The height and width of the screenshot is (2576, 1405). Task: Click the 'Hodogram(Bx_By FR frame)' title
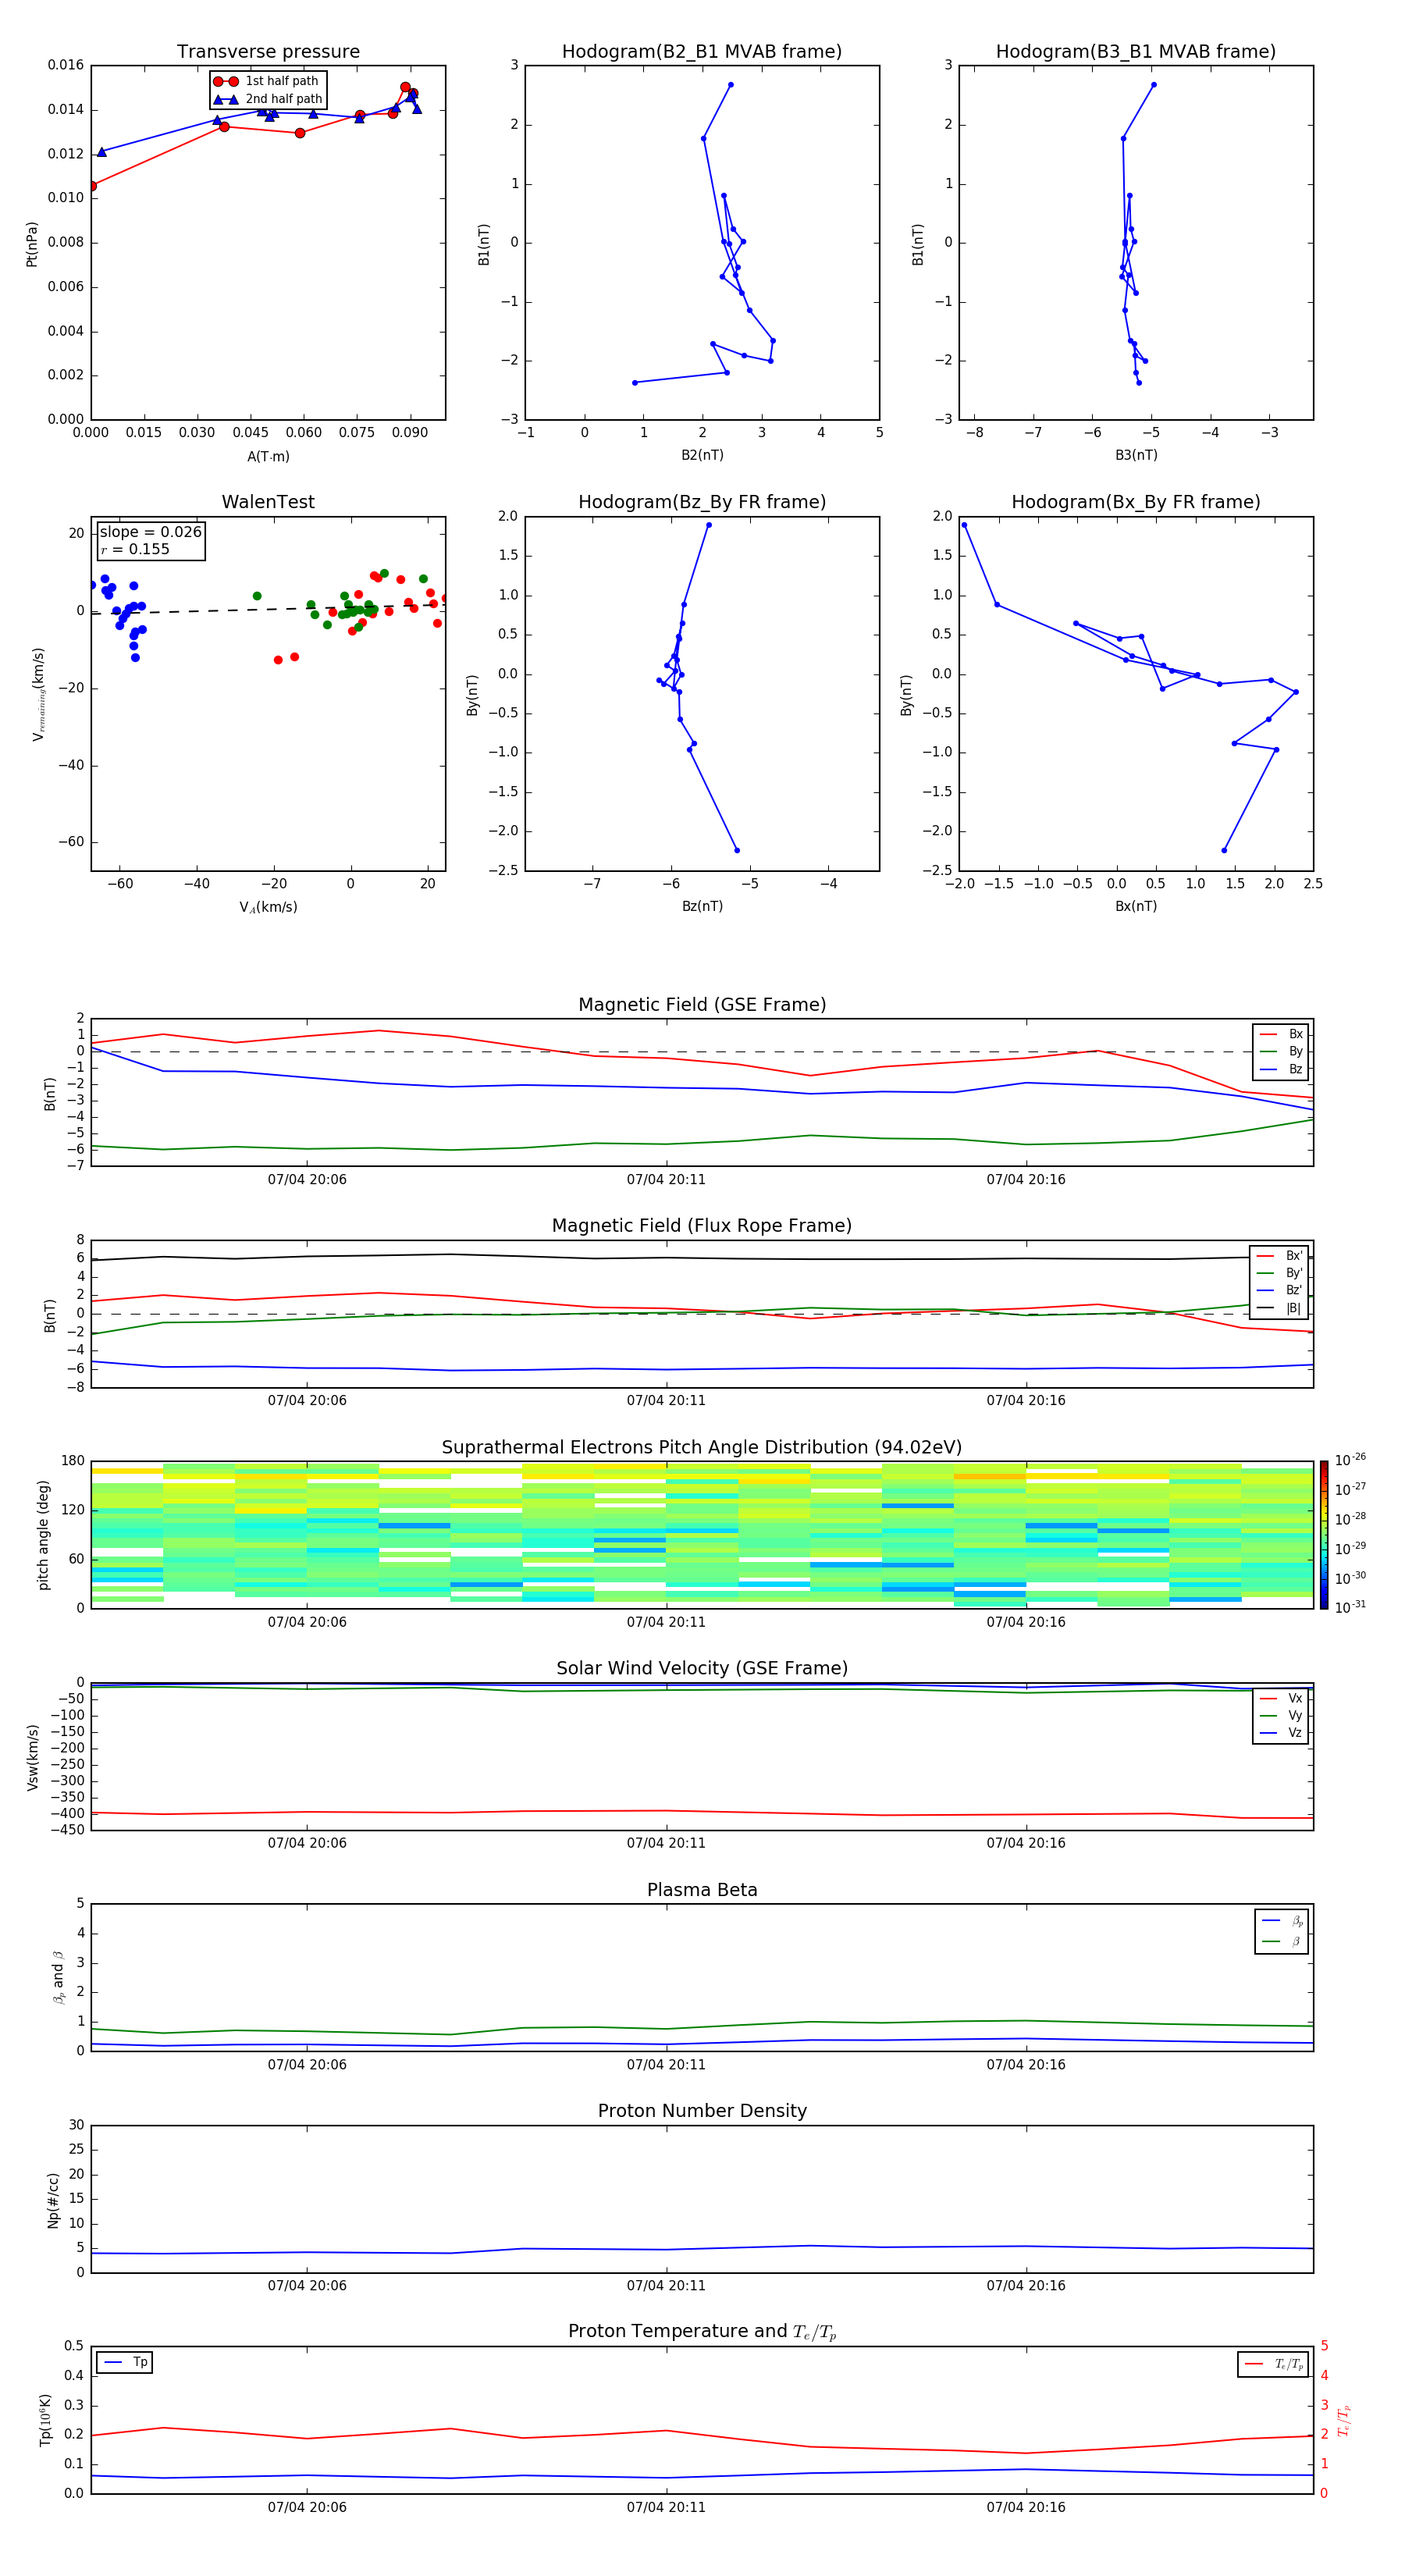point(1136,502)
